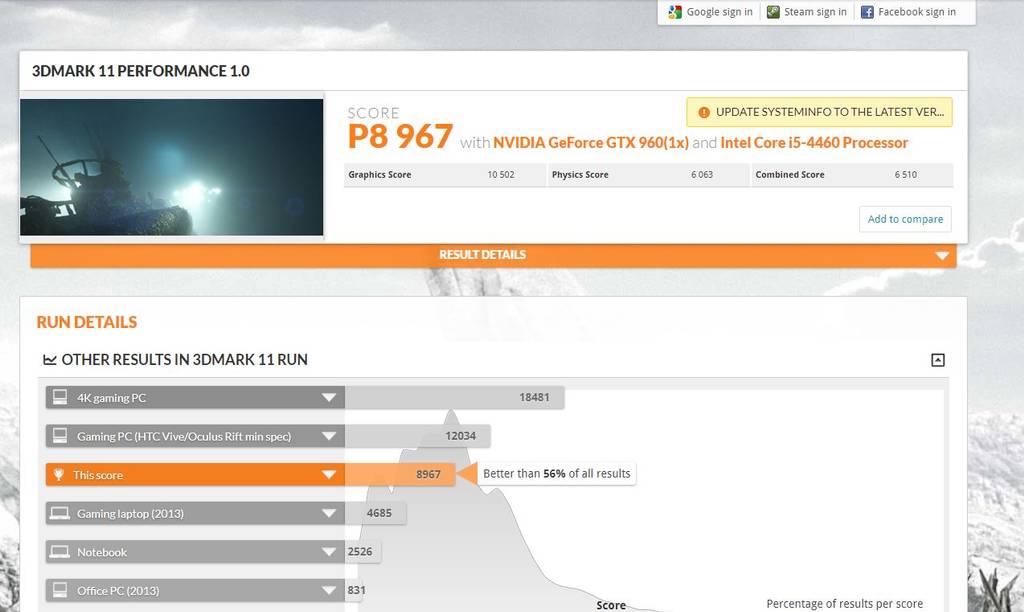
Task: Click the chart icon beside Other Results
Action: point(50,360)
